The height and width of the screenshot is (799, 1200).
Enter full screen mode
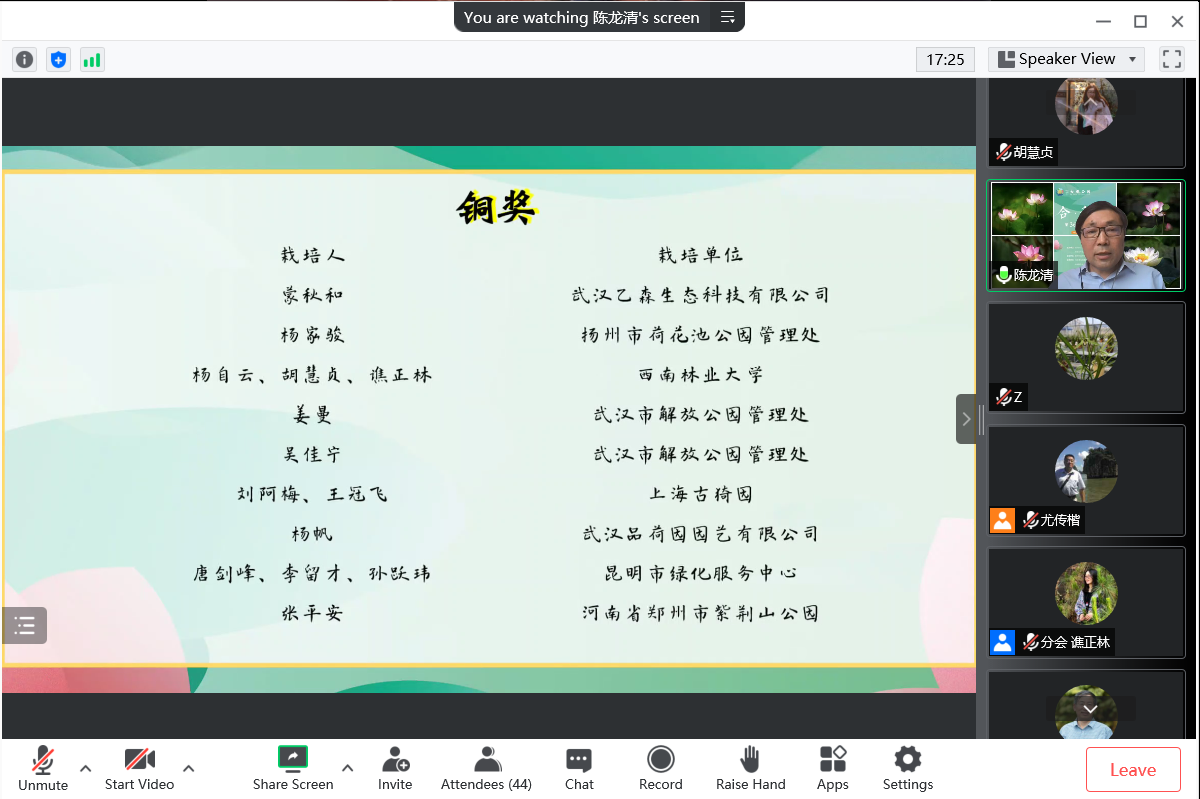pos(1171,59)
